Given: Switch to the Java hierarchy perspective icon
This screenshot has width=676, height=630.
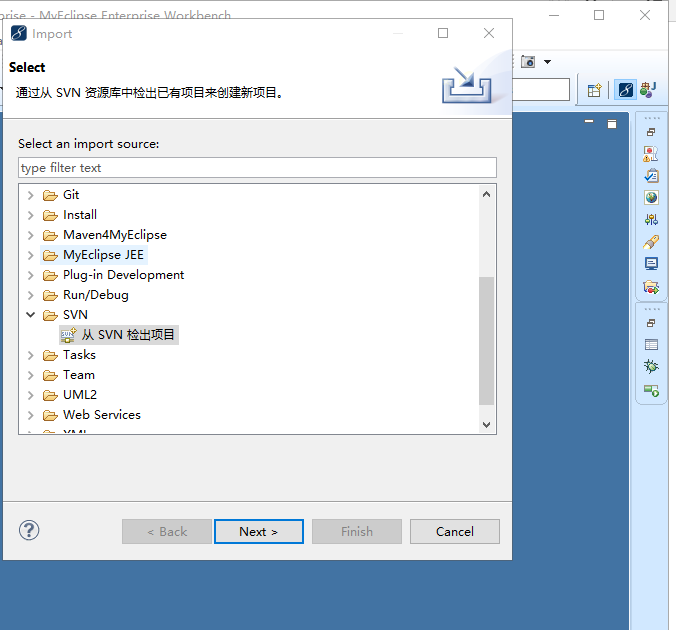Looking at the screenshot, I should 648,90.
